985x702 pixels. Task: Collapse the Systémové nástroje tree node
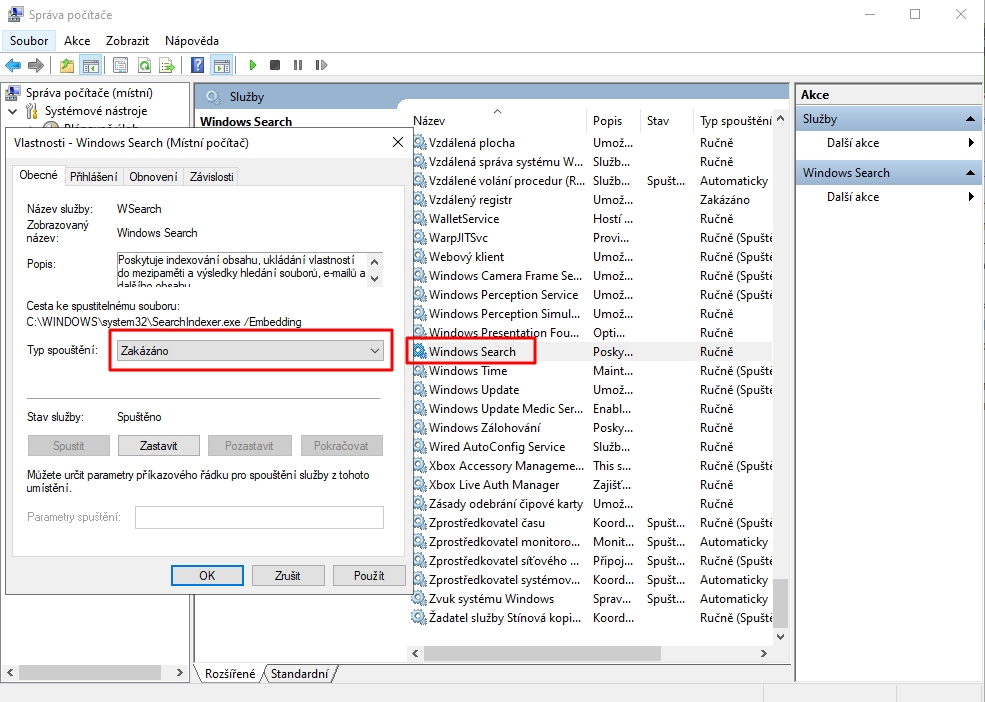13,111
